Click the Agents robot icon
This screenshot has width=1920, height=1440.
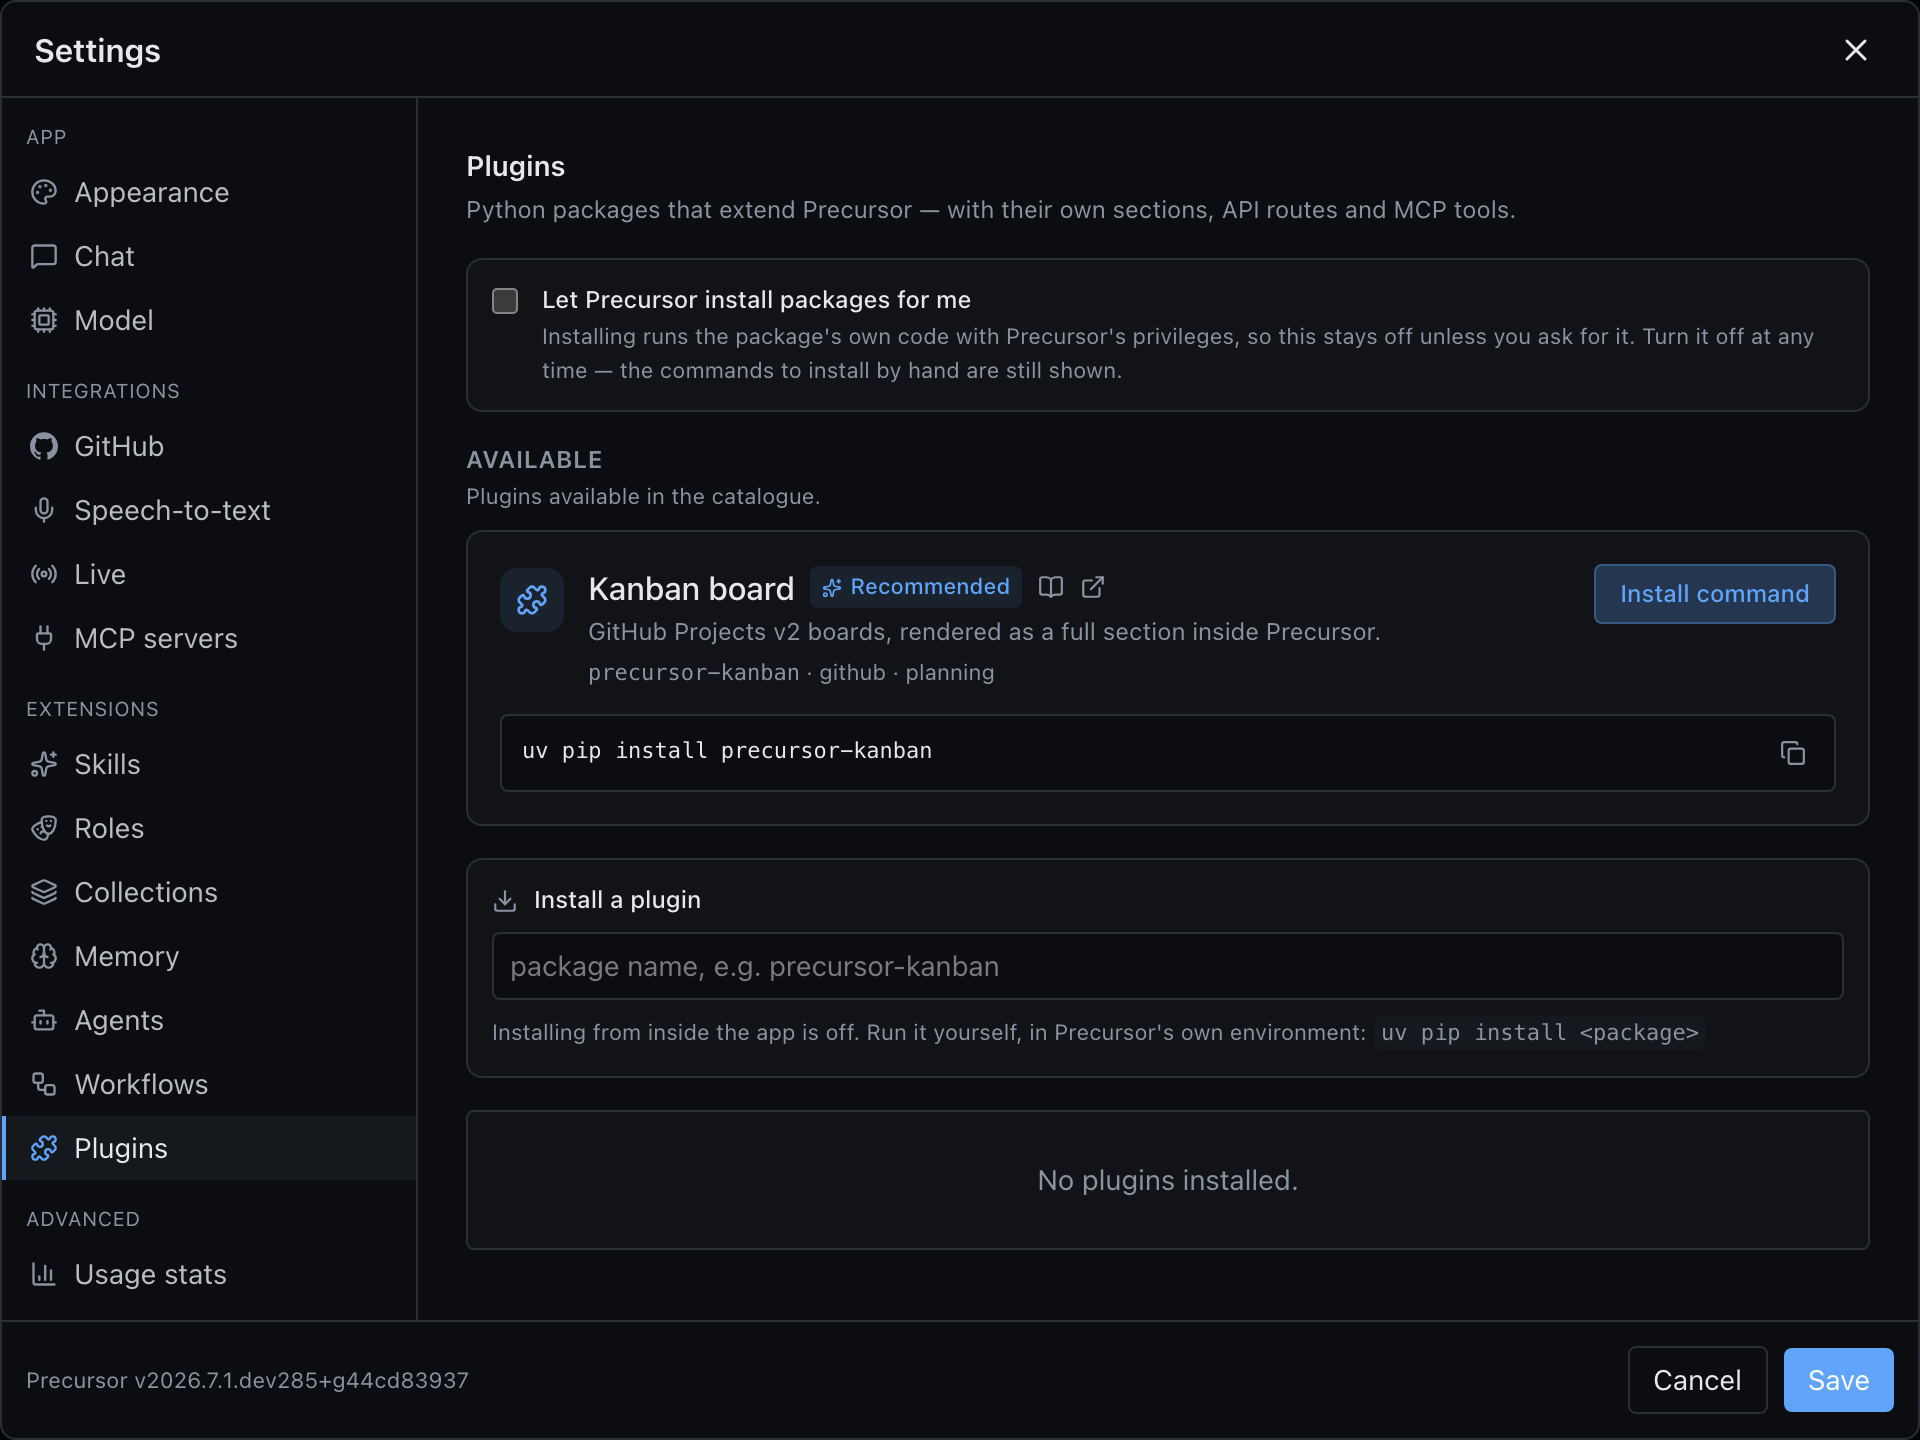click(x=44, y=1020)
